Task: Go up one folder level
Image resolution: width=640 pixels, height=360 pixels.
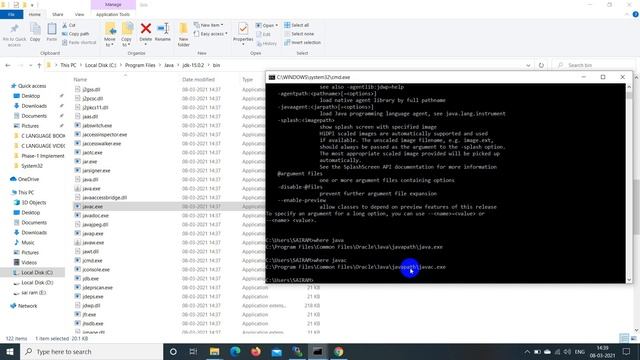Action: pos(39,65)
